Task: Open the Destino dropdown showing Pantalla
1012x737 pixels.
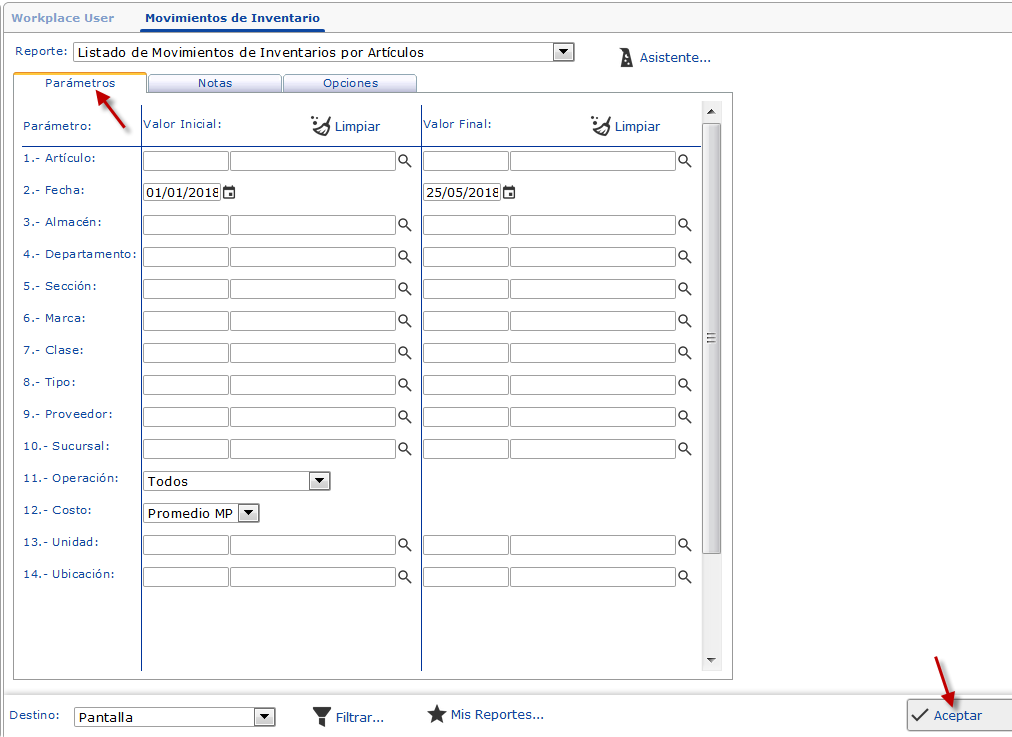Action: [264, 717]
